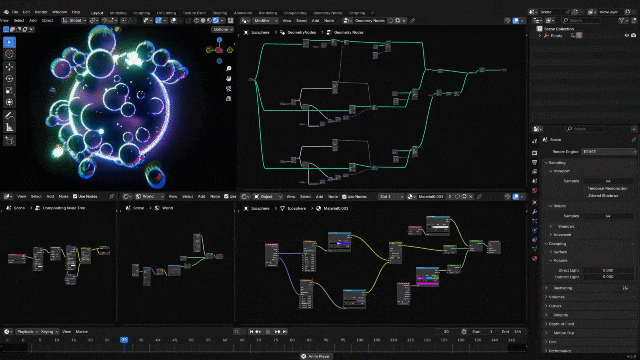The height and width of the screenshot is (360, 640).
Task: Select the Select Box tool
Action: click(x=9, y=42)
